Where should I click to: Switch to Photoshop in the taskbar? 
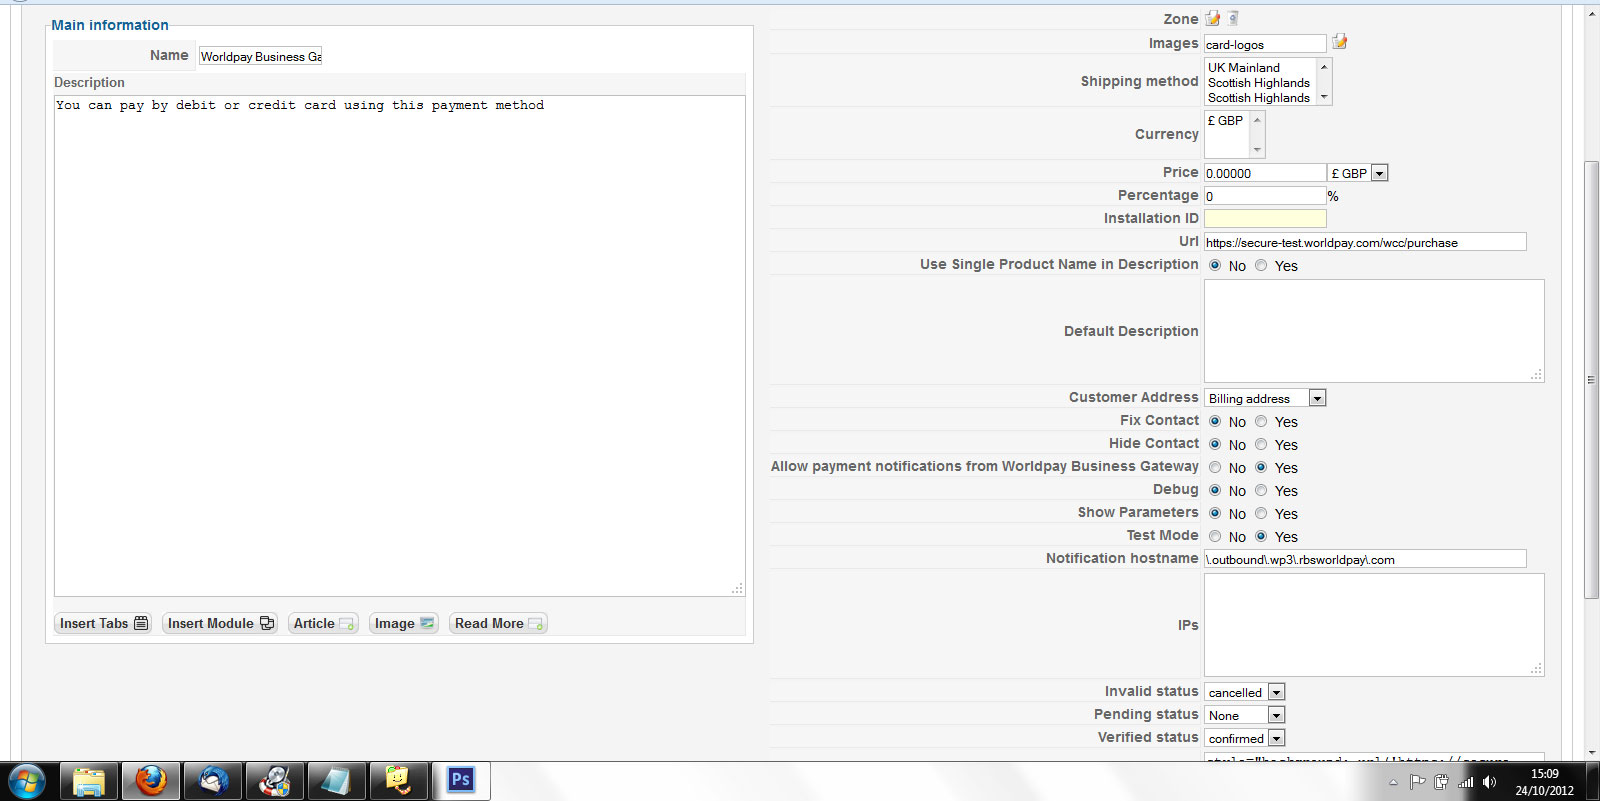pos(461,781)
